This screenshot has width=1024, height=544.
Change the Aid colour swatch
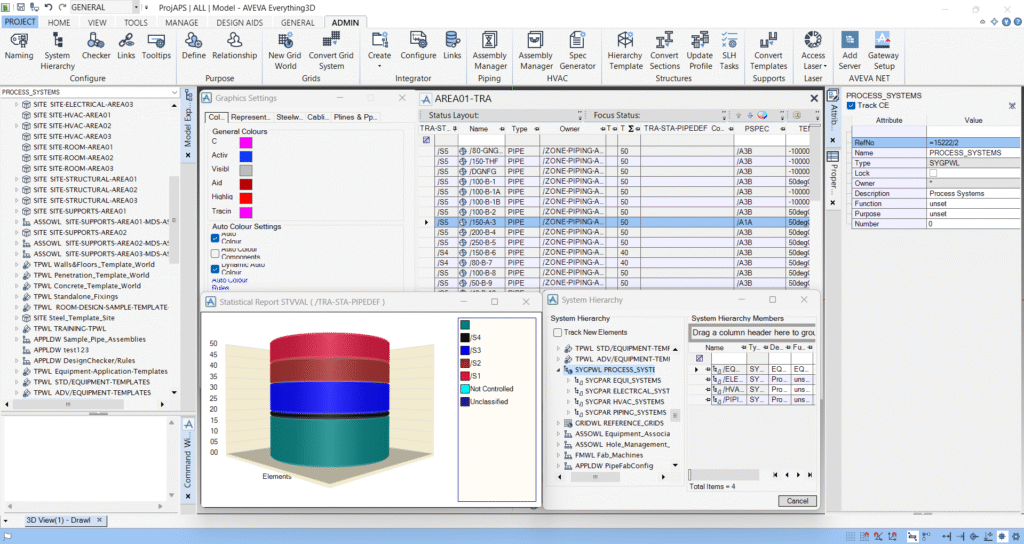(246, 184)
